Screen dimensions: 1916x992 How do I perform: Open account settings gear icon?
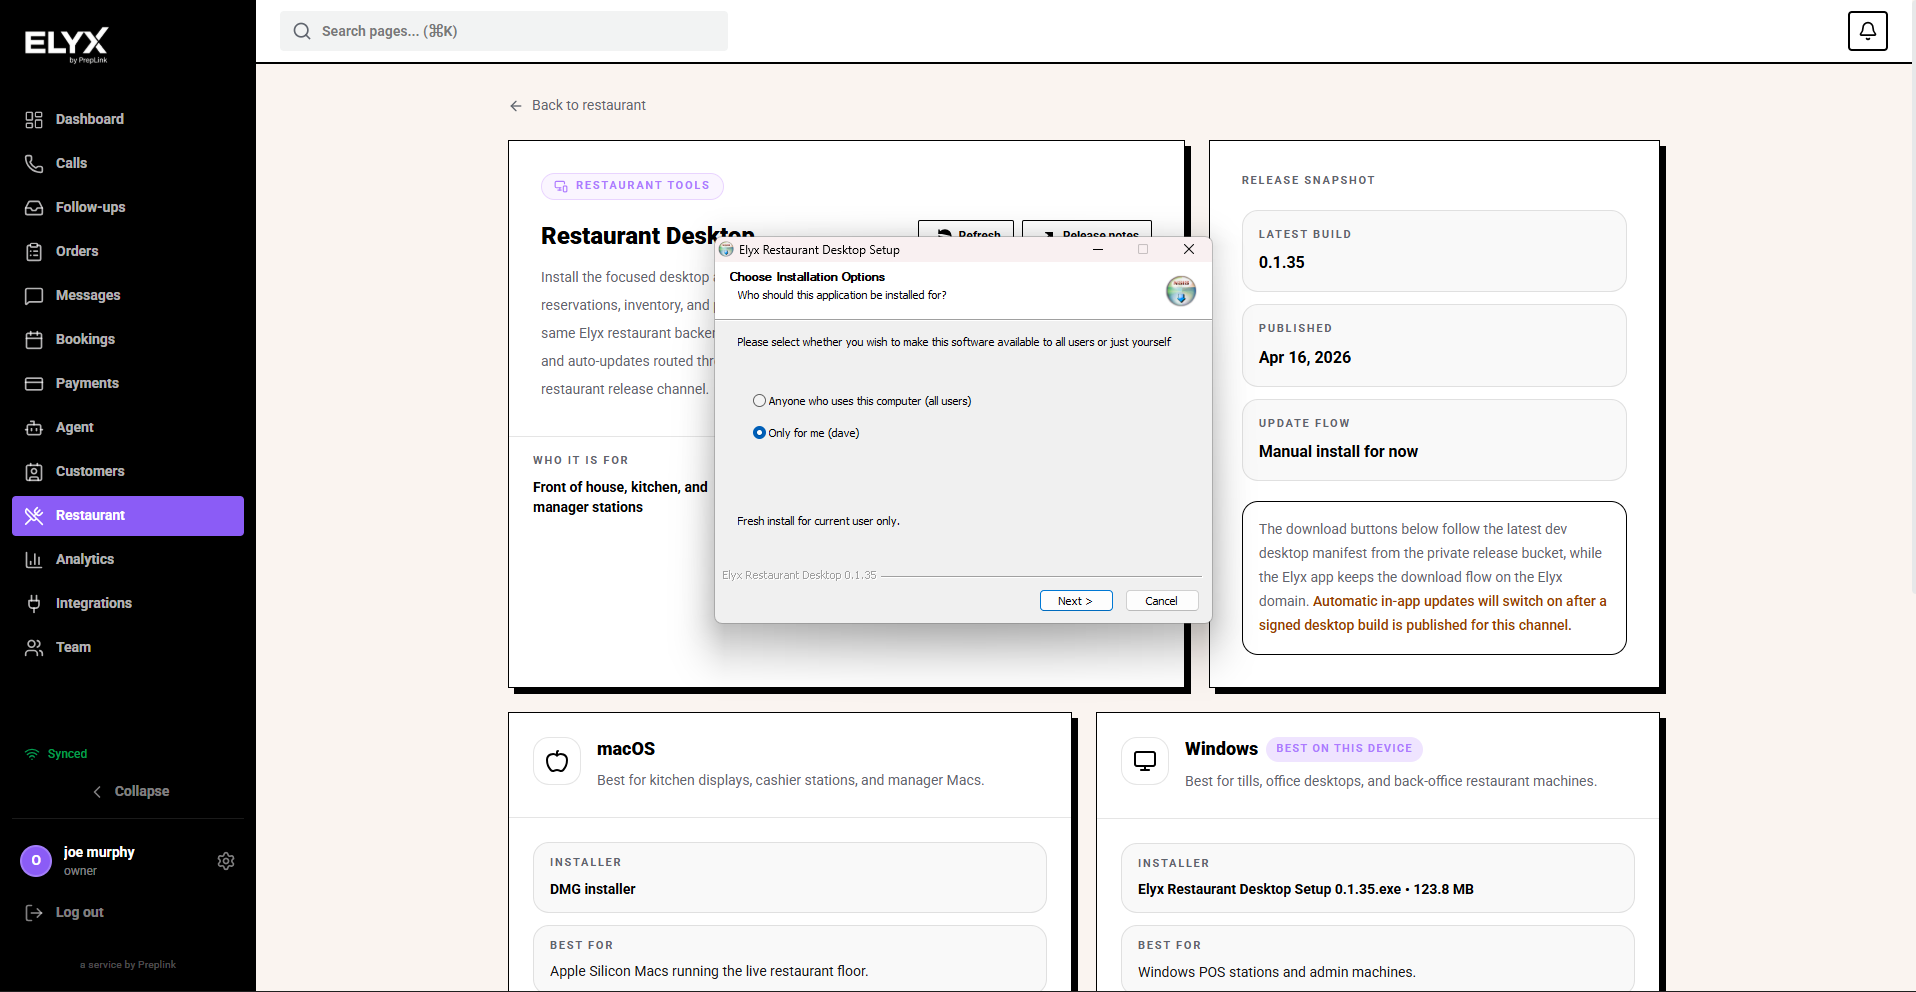coord(226,861)
